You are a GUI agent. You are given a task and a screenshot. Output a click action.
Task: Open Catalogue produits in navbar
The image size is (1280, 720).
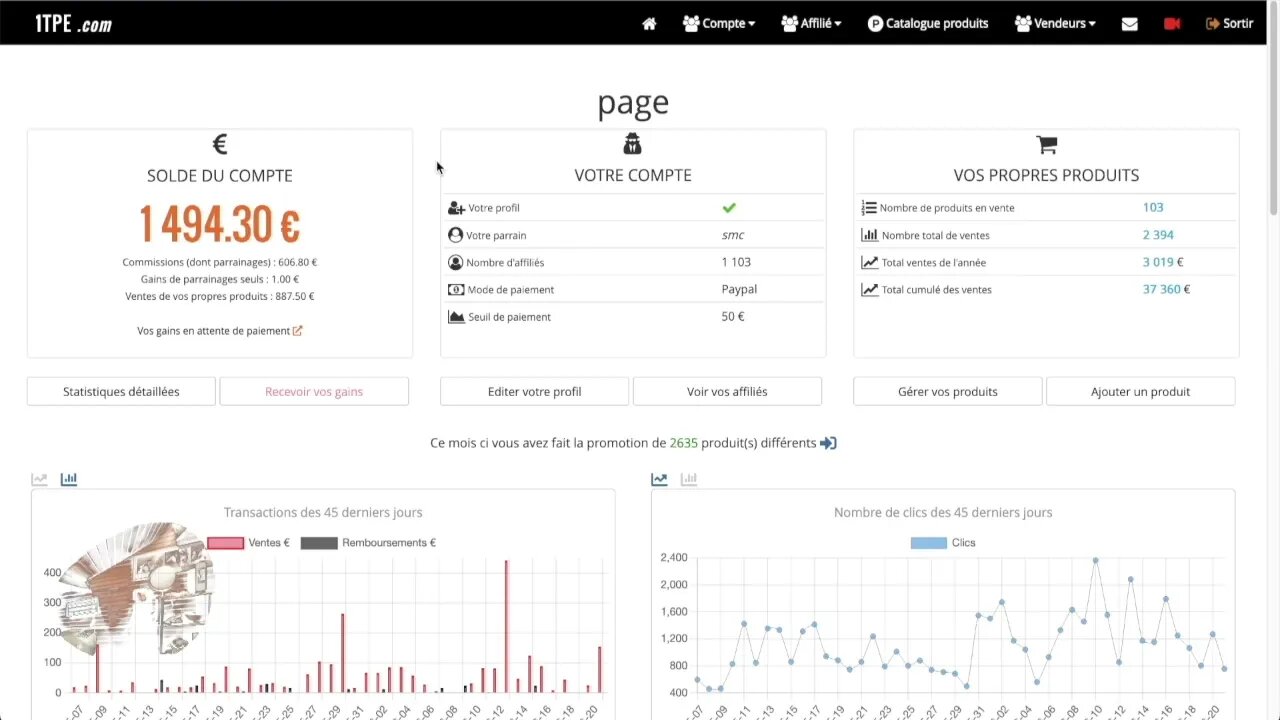(x=928, y=23)
